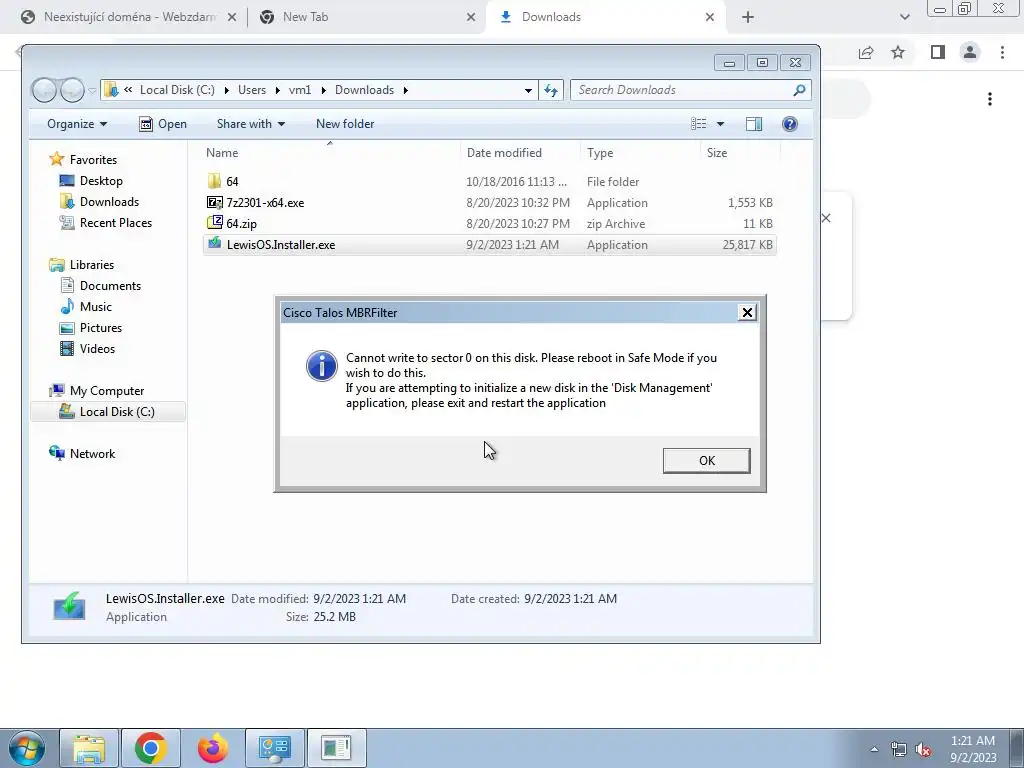
Task: Select the 64 folder
Action: pyautogui.click(x=489, y=182)
